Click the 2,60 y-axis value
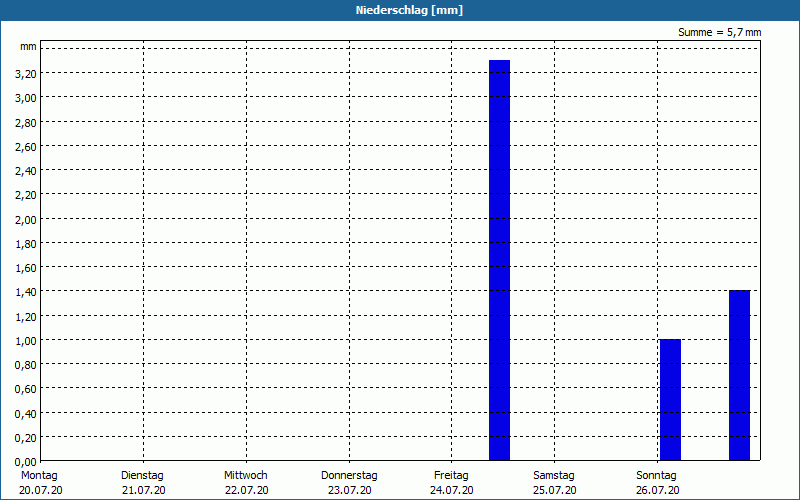Viewport: 800px width, 500px height. coord(26,147)
